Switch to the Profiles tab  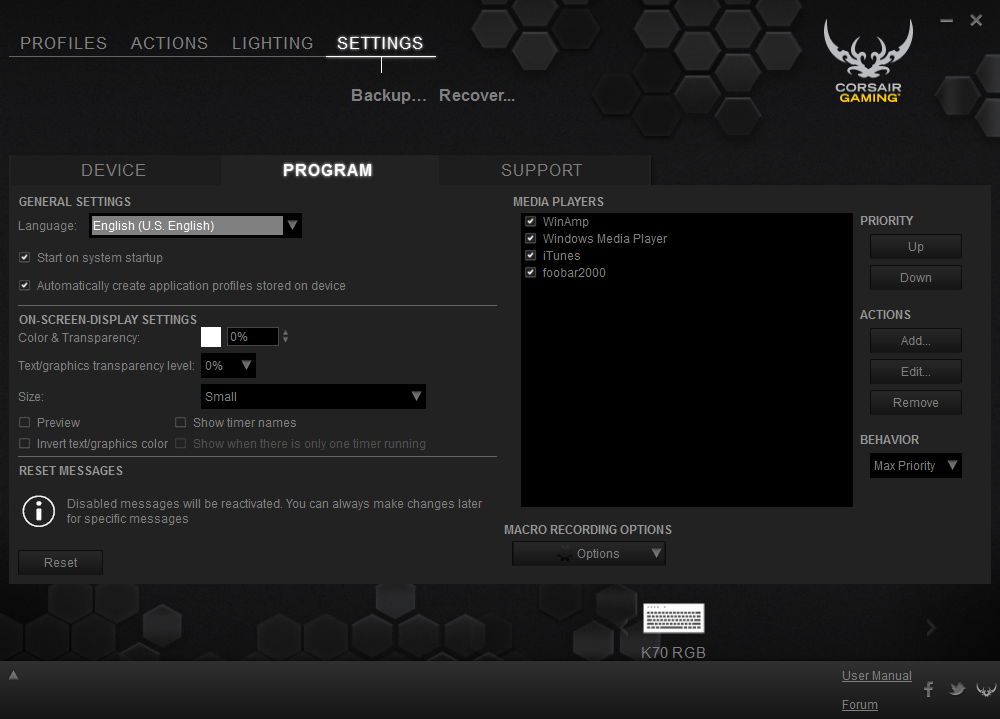click(x=63, y=43)
